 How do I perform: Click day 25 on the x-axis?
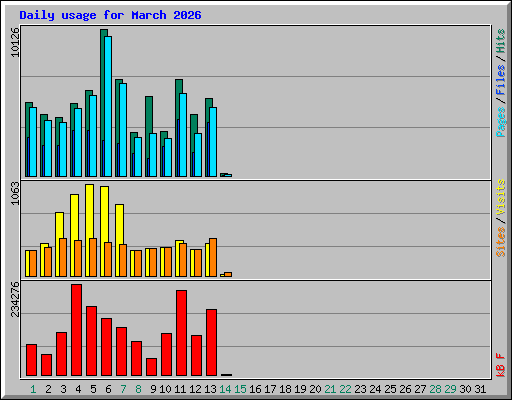click(390, 389)
